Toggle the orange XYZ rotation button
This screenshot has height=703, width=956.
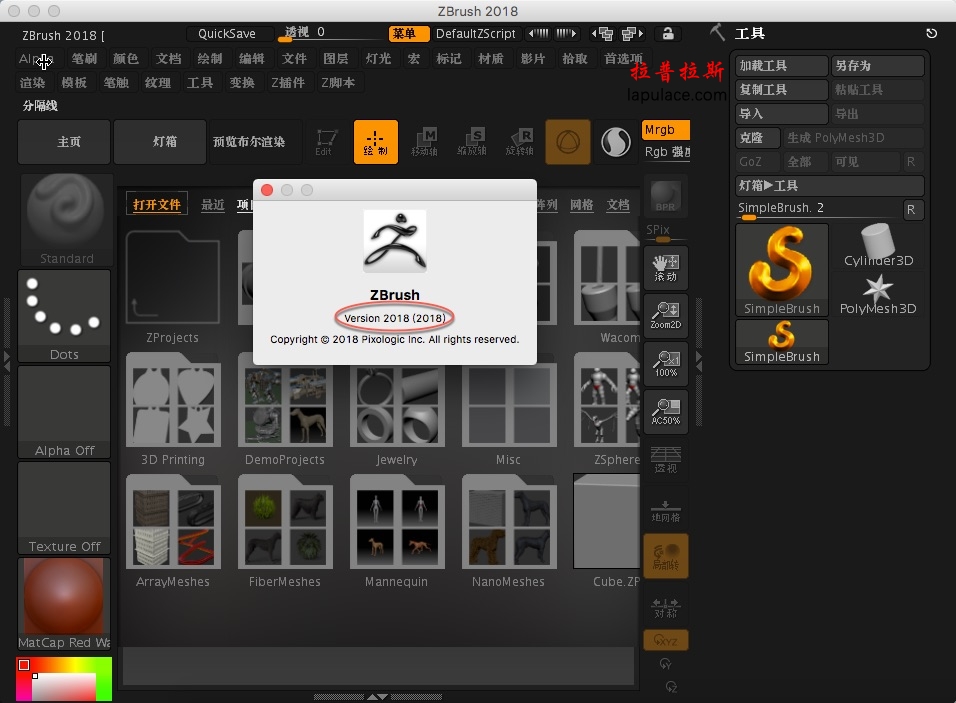point(665,640)
